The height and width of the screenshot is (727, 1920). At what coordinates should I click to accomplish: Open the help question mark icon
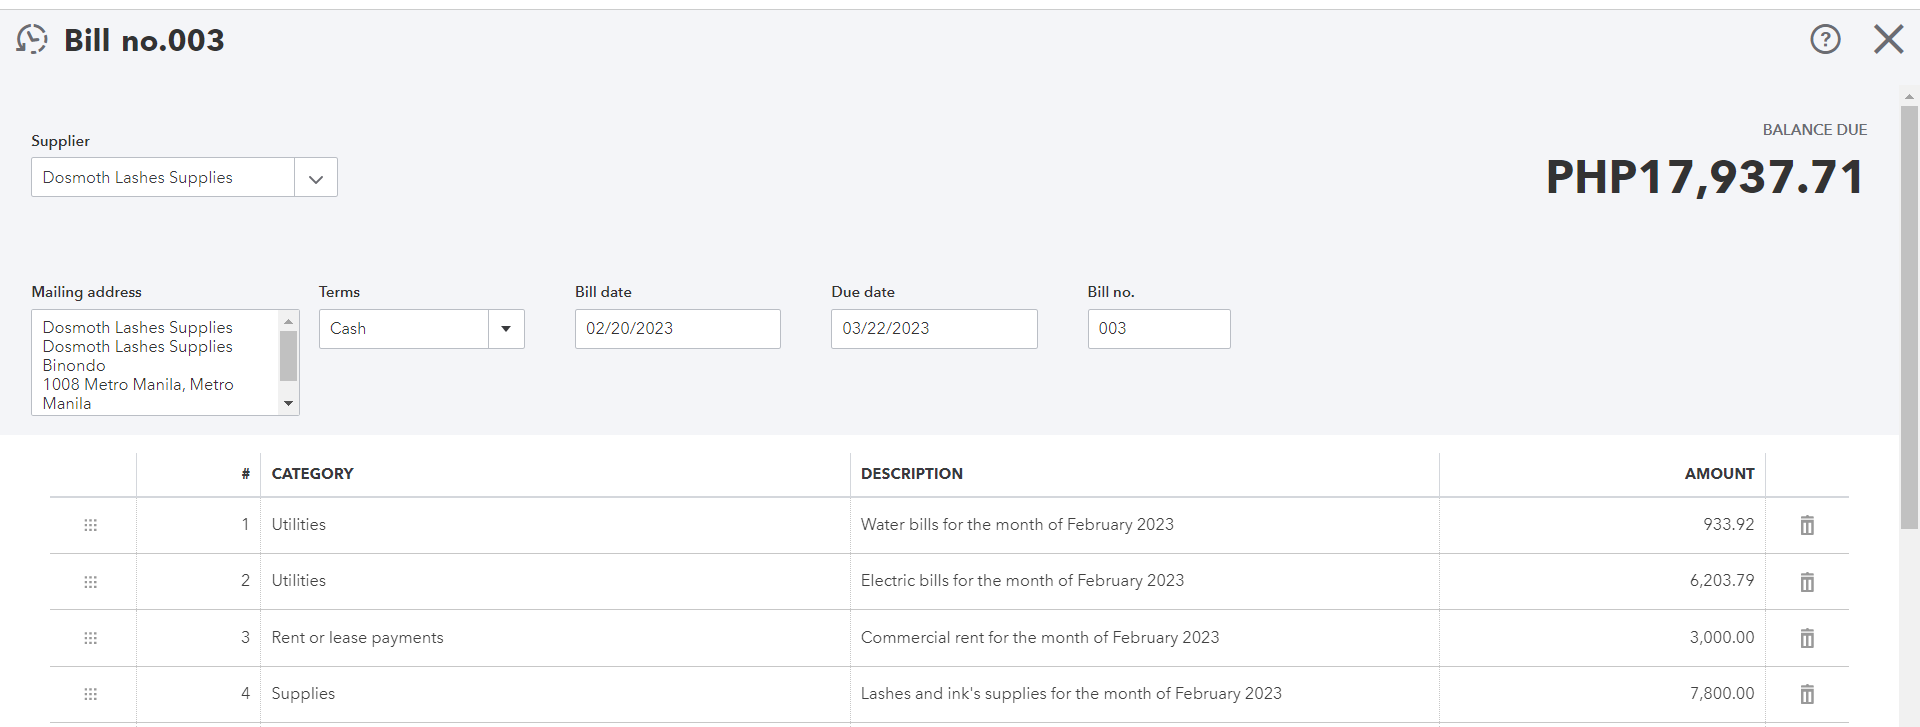(1825, 39)
